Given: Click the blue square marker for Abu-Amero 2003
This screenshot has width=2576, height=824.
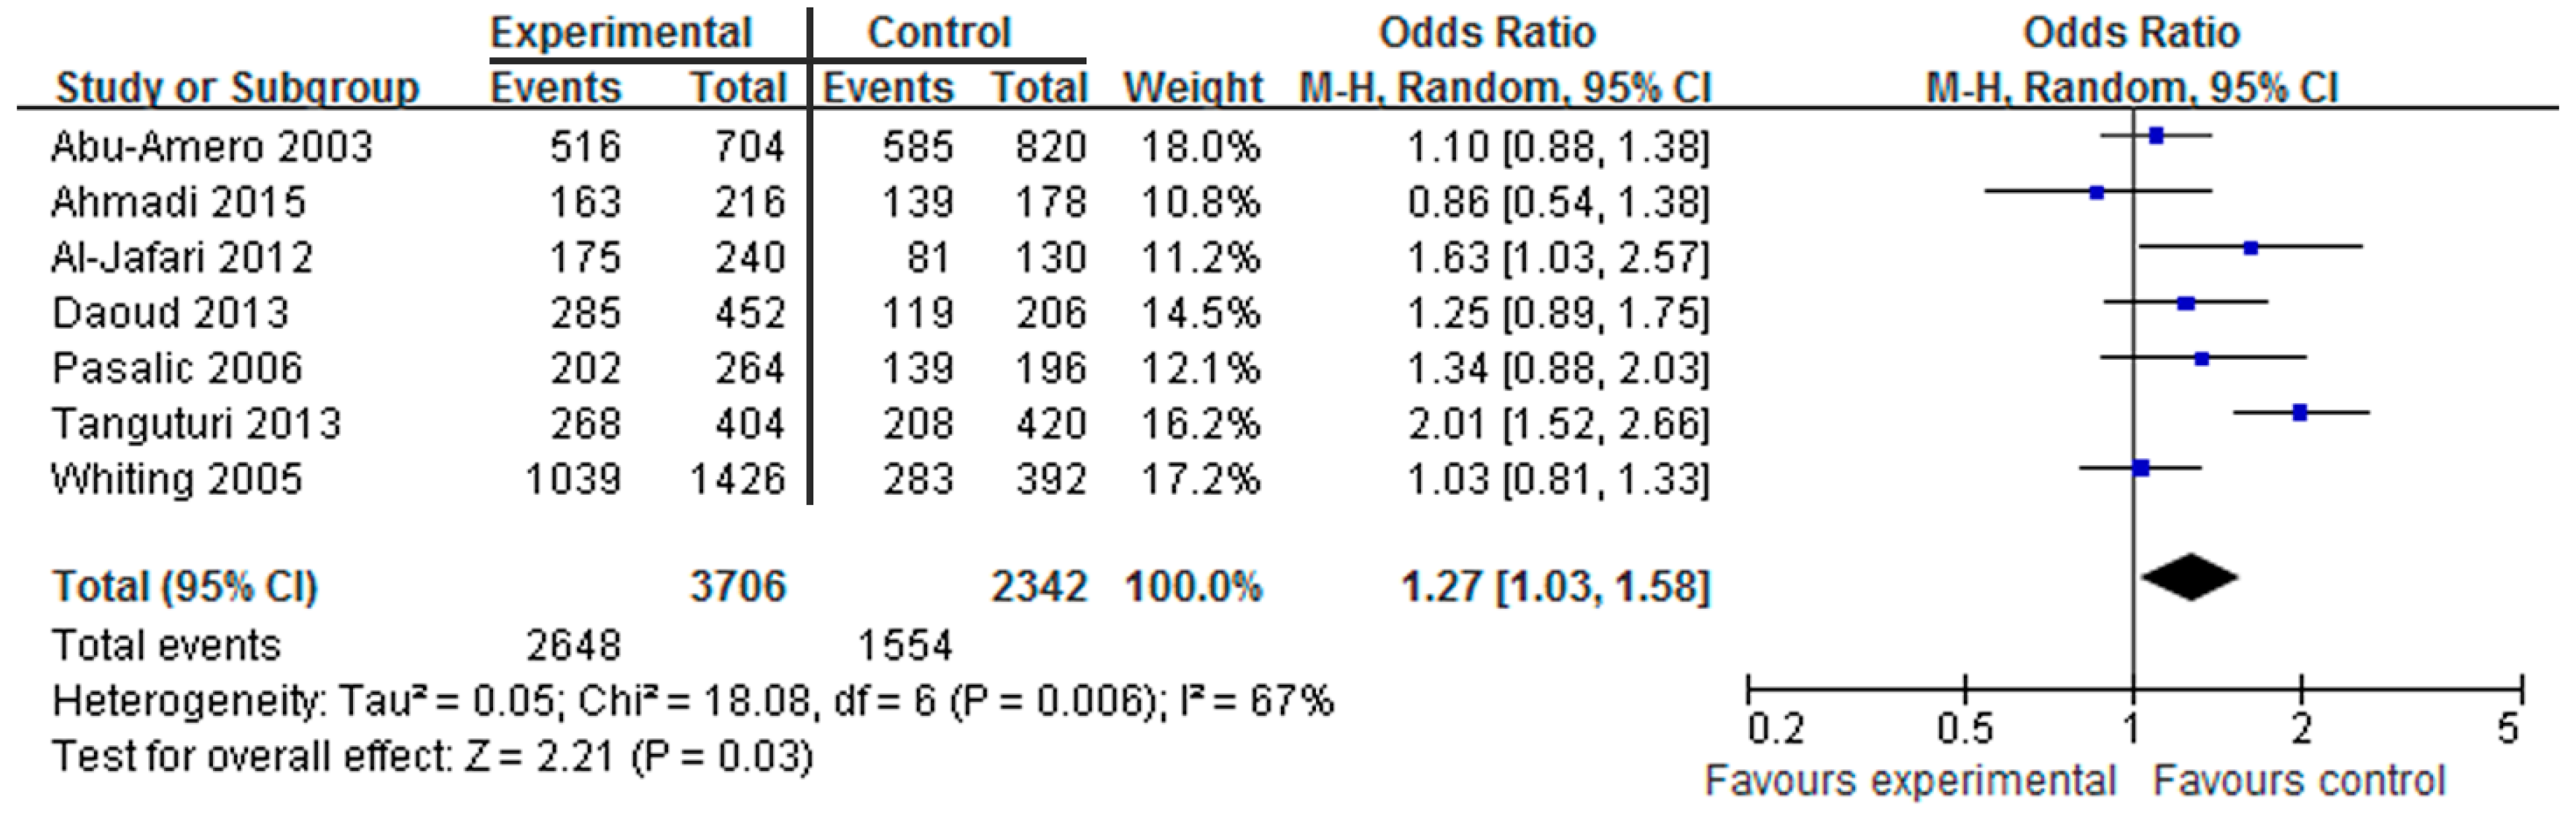Looking at the screenshot, I should (2156, 135).
